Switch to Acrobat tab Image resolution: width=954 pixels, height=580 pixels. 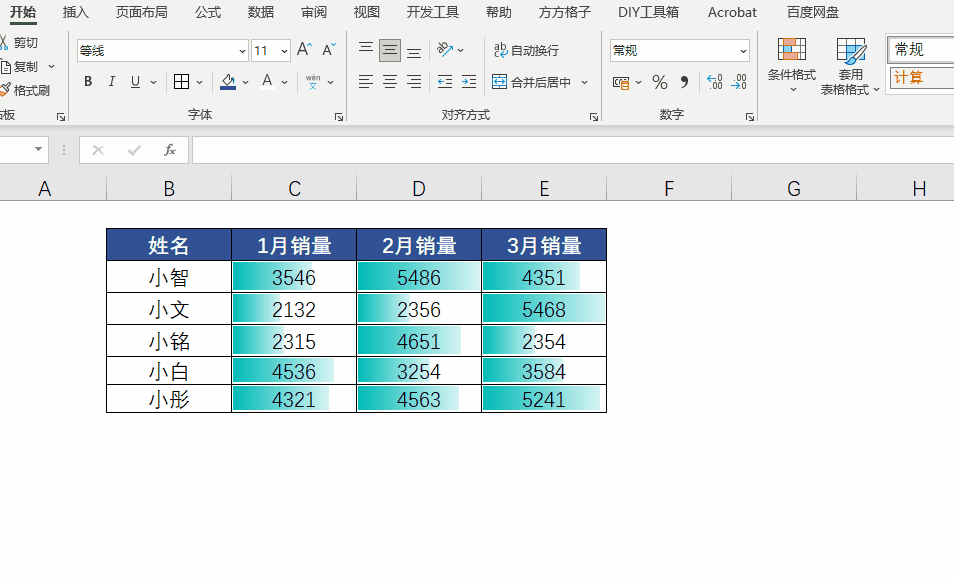point(732,12)
